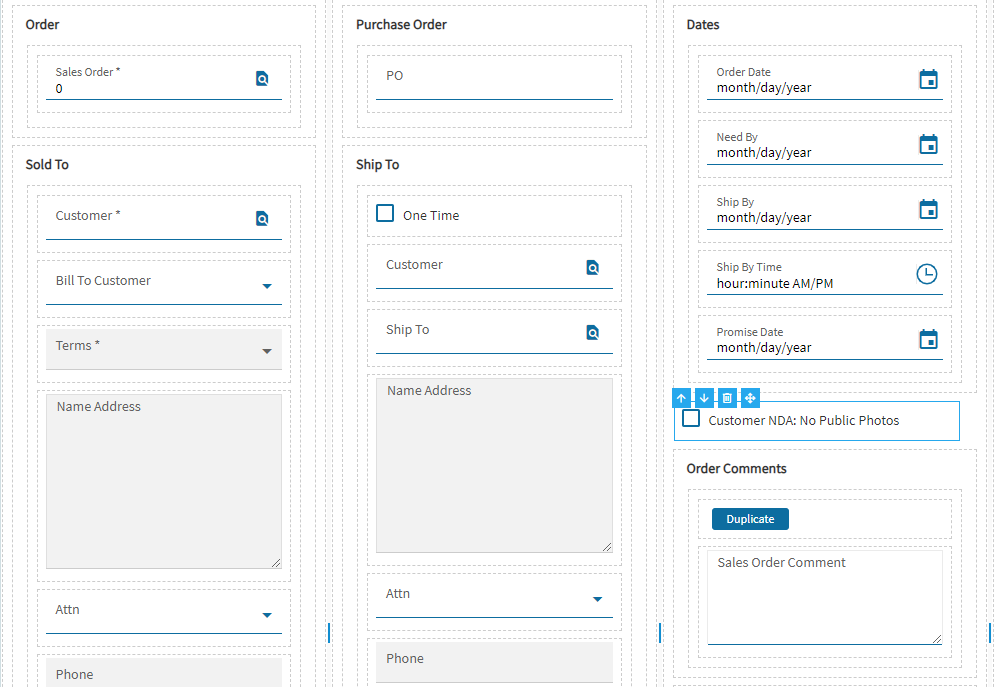Click the Sold To Name Address text area
Image resolution: width=1001 pixels, height=687 pixels.
point(163,481)
